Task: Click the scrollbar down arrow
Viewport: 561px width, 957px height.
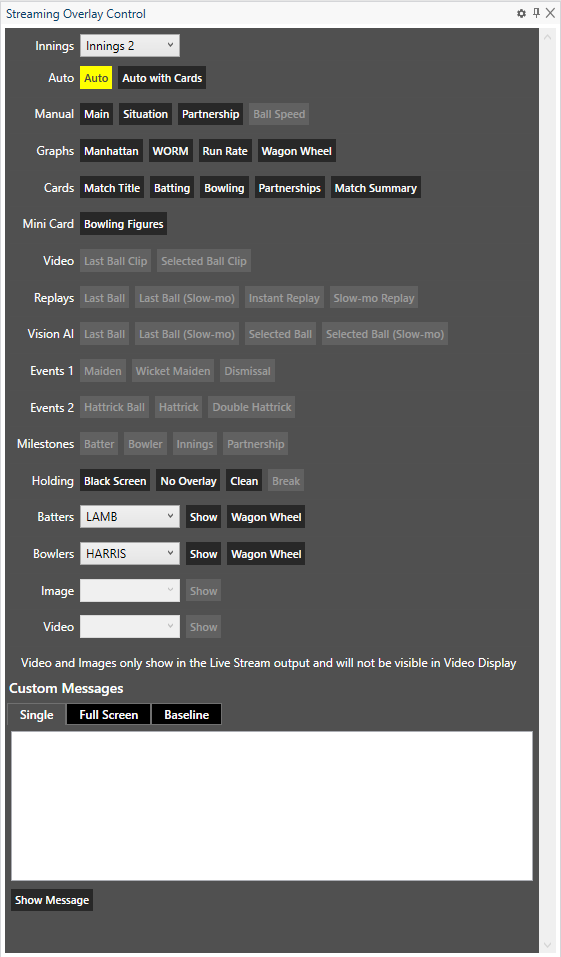Action: click(548, 945)
